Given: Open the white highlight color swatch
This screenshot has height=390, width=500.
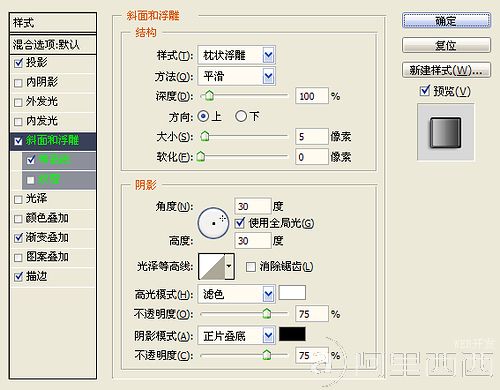Looking at the screenshot, I should pyautogui.click(x=292, y=293).
